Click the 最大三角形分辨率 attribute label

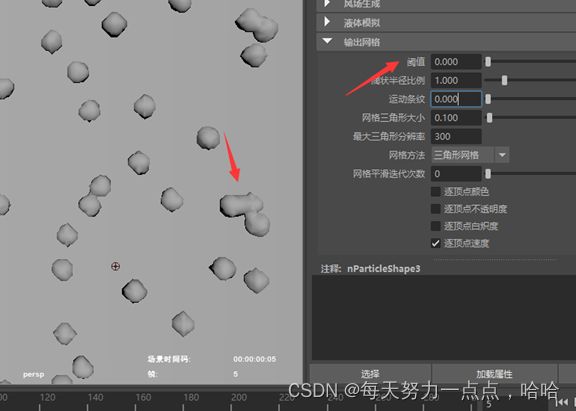point(389,137)
